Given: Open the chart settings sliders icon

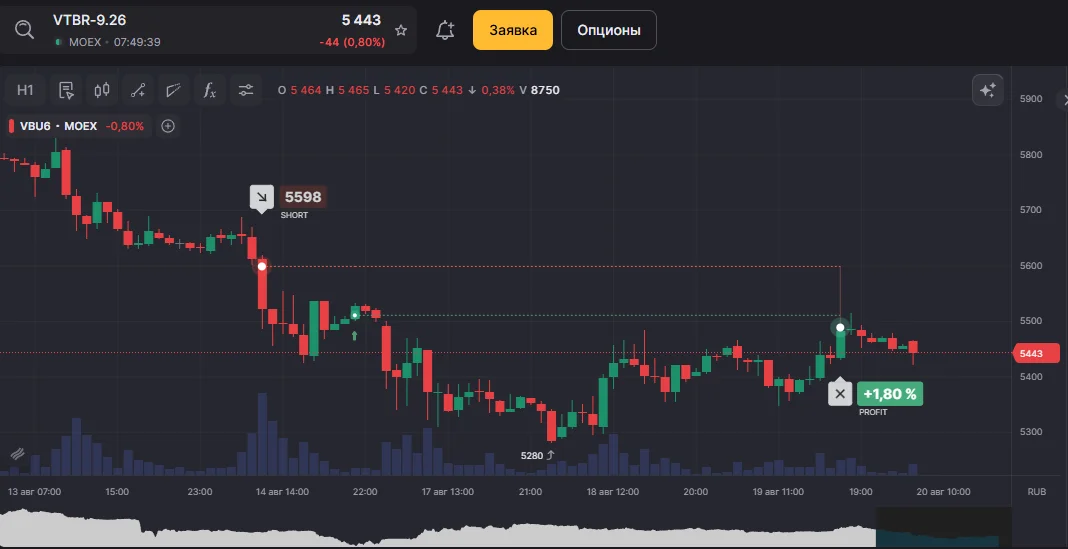Looking at the screenshot, I should (246, 90).
